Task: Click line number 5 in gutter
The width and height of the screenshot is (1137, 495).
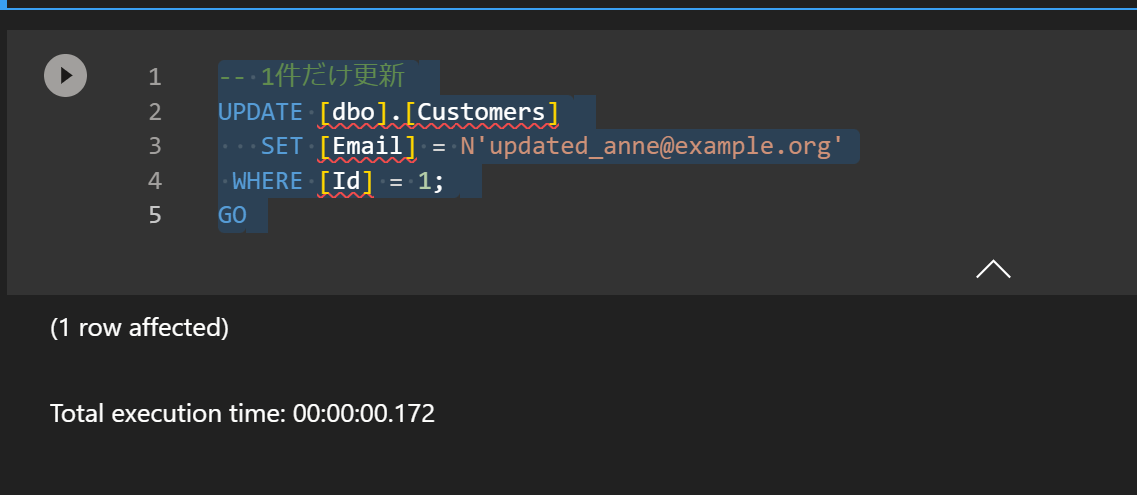Action: click(x=154, y=215)
